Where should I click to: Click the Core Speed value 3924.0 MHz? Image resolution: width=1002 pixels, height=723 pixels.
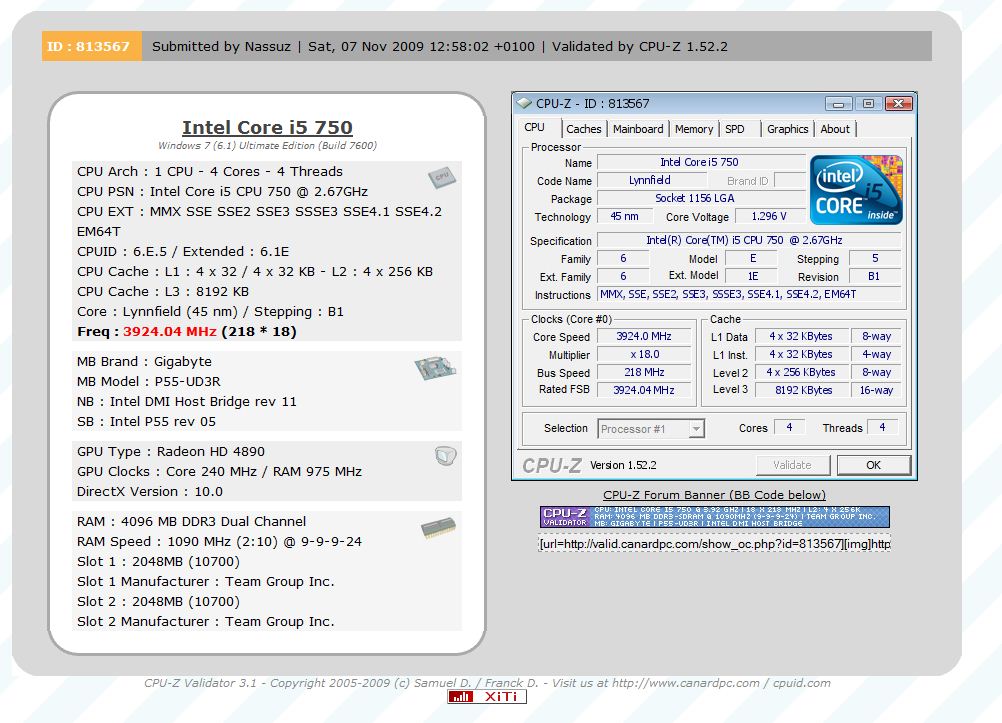coord(644,336)
